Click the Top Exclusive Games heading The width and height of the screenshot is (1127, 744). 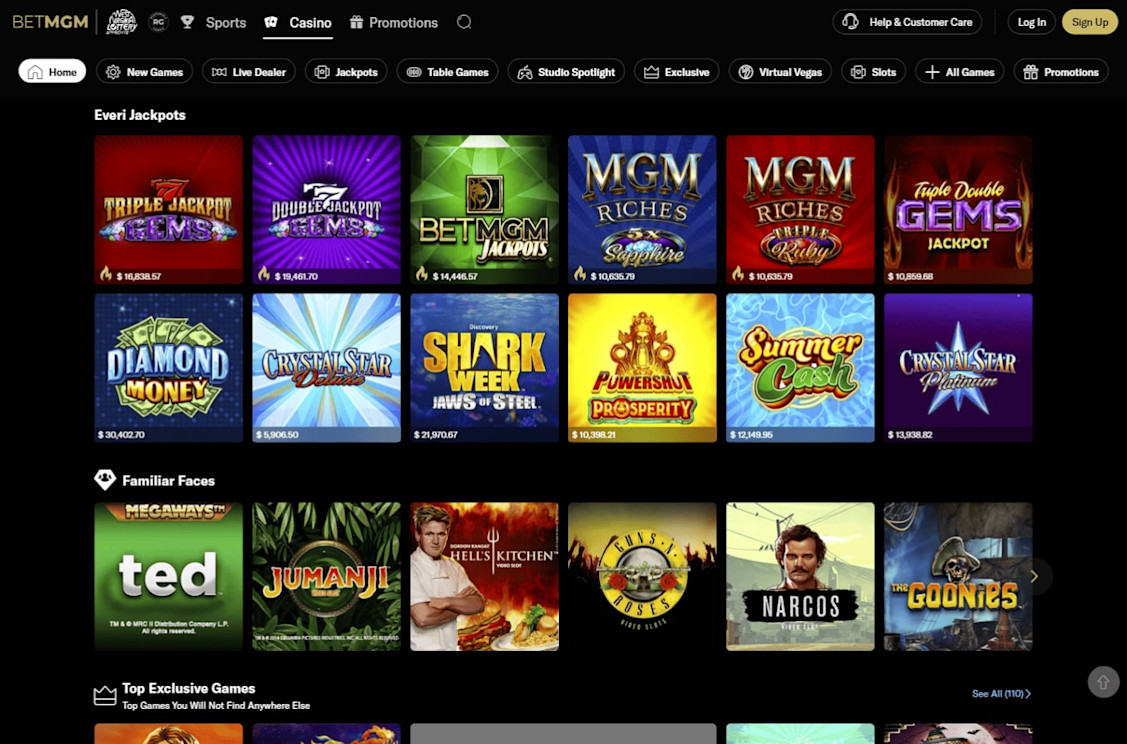[x=189, y=688]
